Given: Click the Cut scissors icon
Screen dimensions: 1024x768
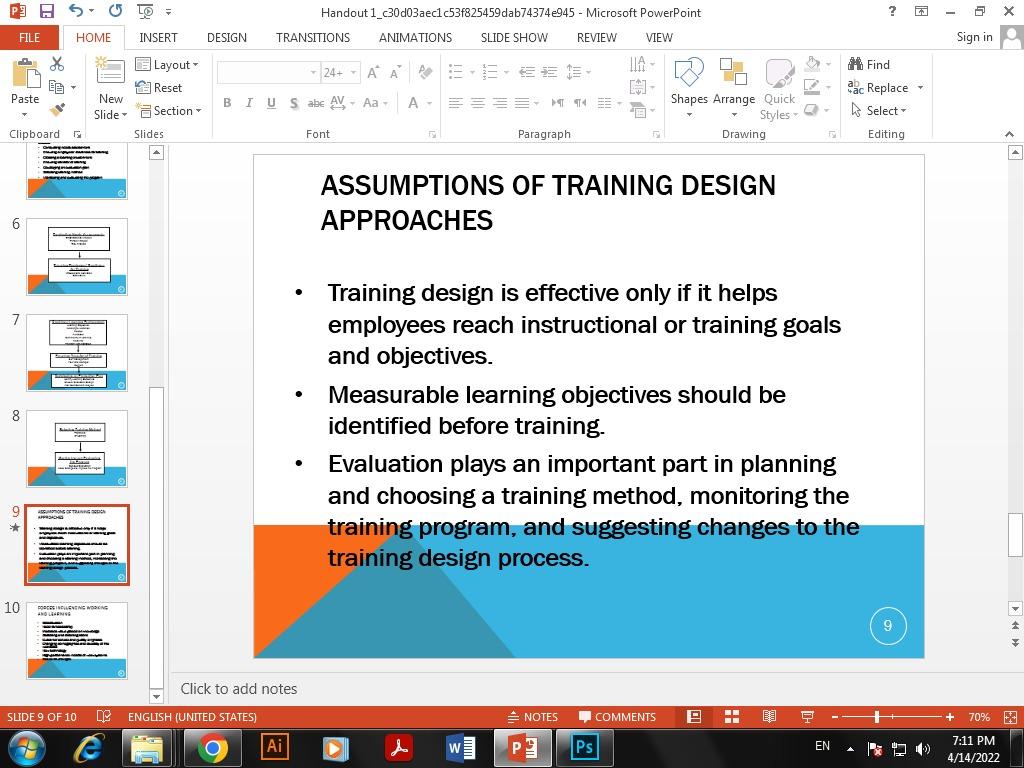Looking at the screenshot, I should (57, 63).
